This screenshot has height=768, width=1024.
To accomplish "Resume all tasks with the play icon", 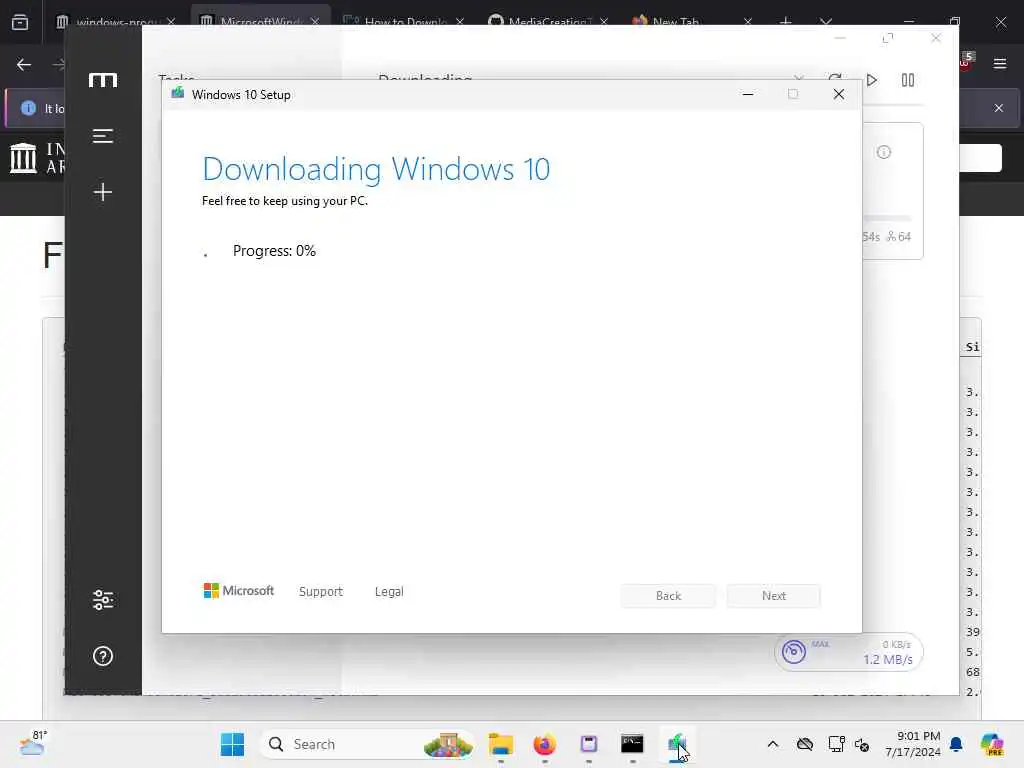I will (x=872, y=80).
